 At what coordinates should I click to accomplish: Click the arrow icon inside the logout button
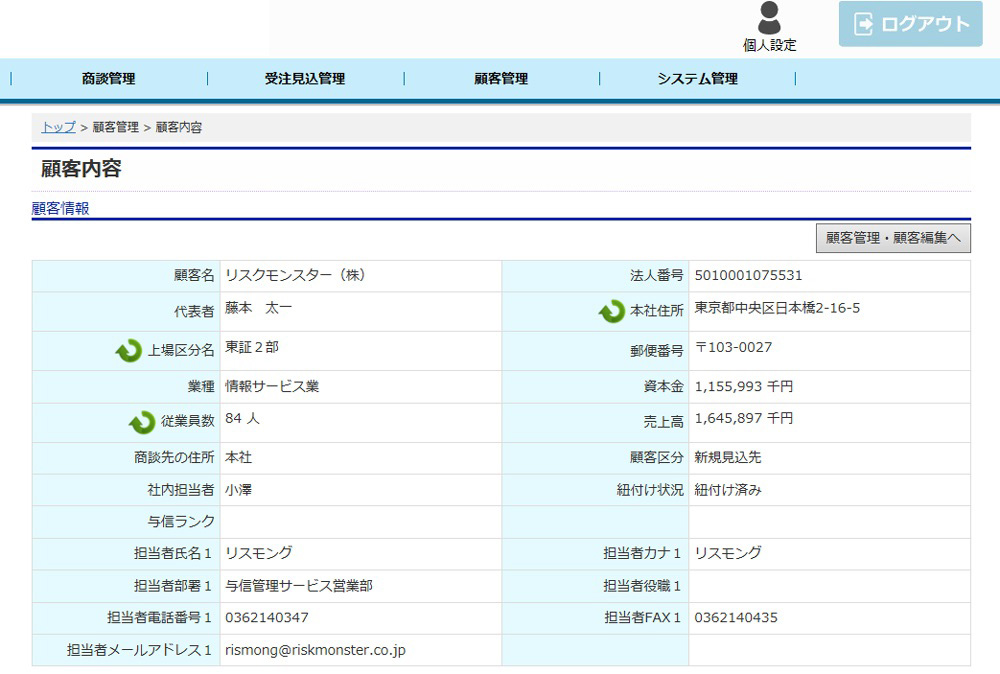[863, 24]
